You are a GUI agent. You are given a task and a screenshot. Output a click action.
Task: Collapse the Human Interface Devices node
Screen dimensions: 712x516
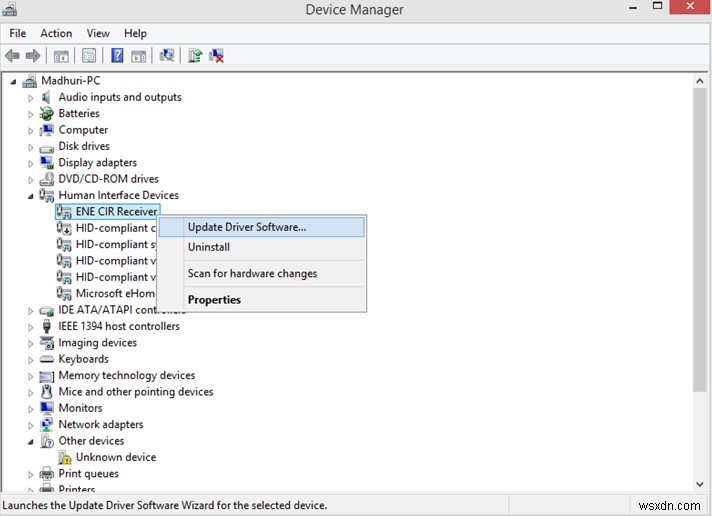click(x=30, y=196)
